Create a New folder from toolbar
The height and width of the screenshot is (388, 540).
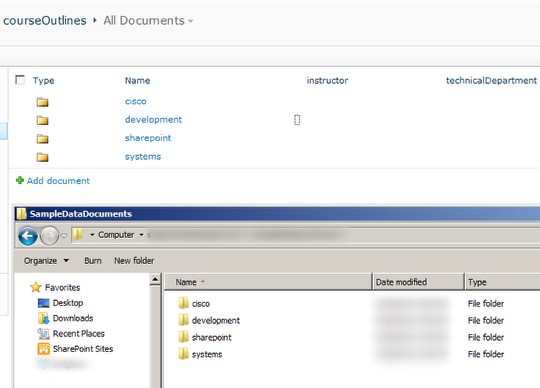click(x=134, y=261)
